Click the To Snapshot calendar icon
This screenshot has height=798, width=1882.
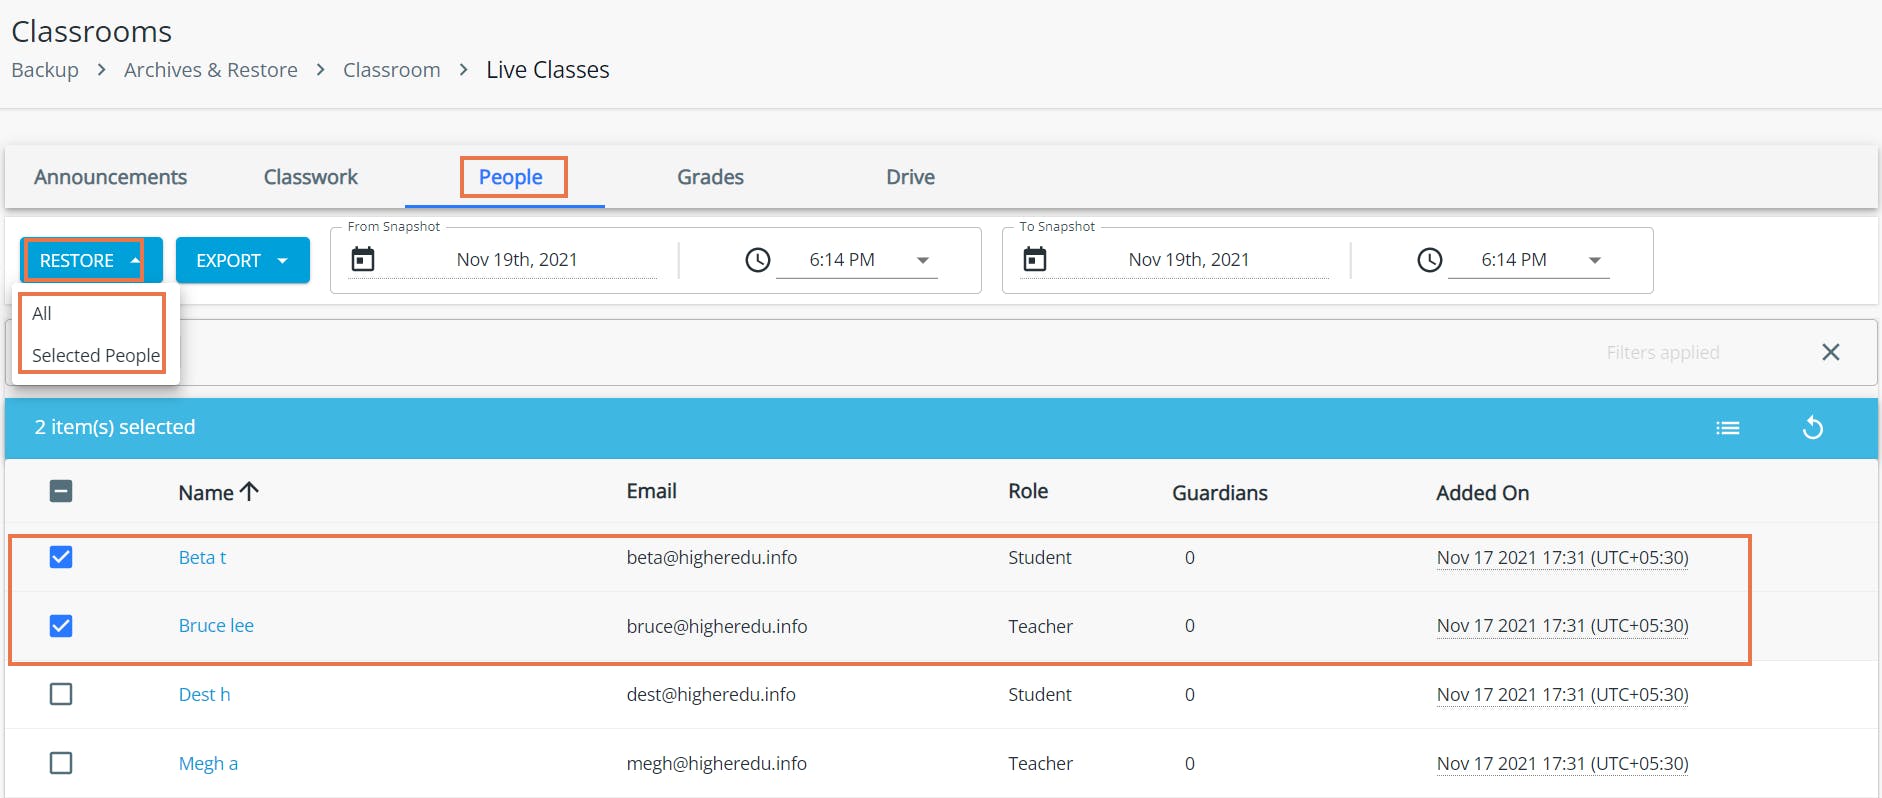1035,260
